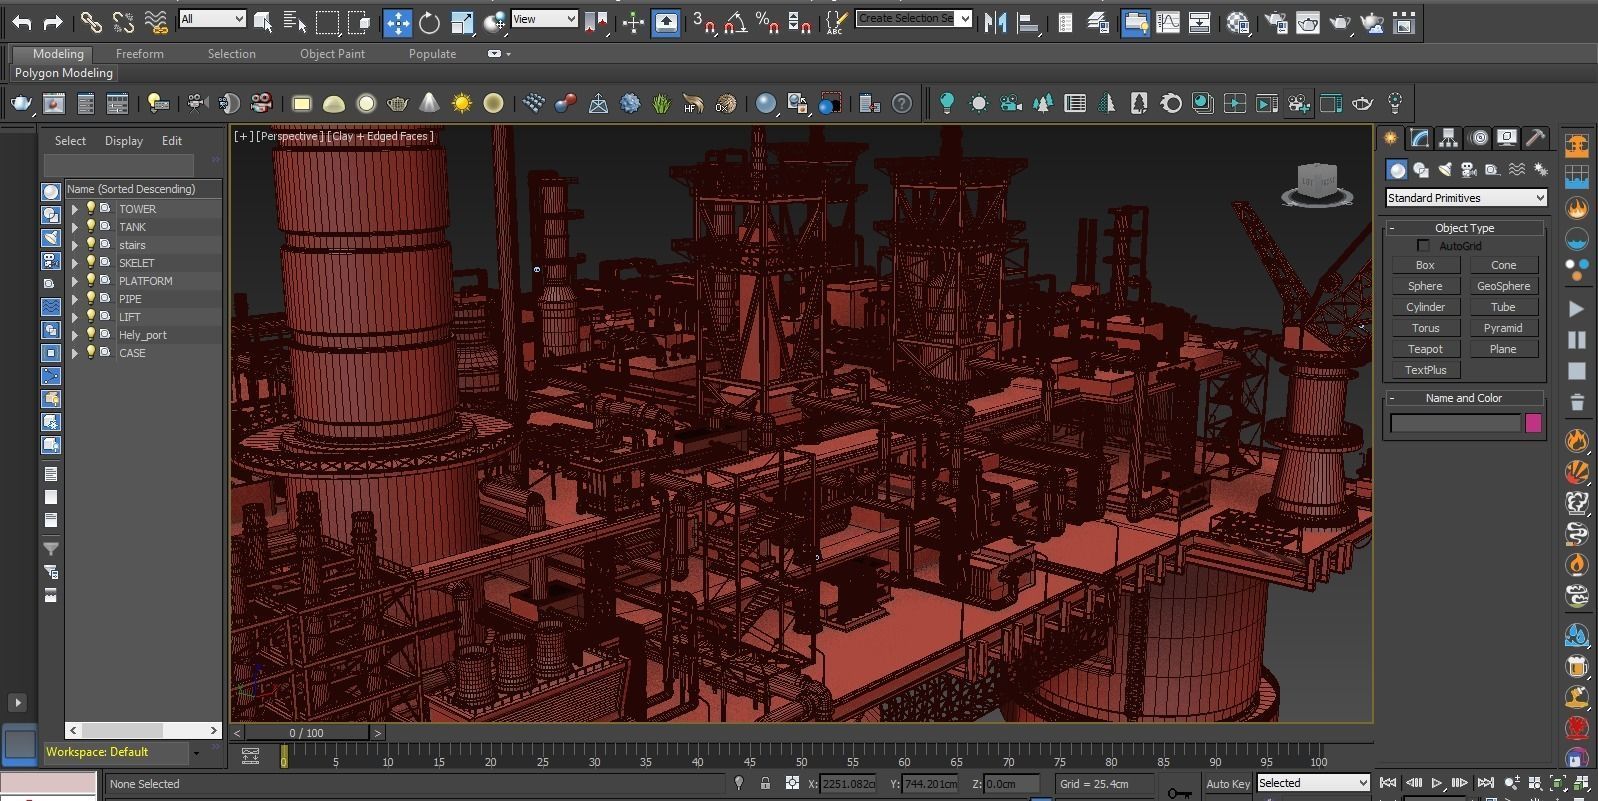
Task: Click the V-Ray Sun light icon
Action: click(x=461, y=103)
